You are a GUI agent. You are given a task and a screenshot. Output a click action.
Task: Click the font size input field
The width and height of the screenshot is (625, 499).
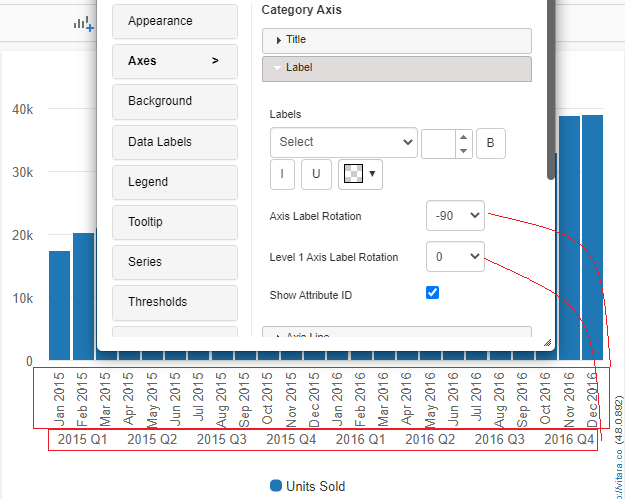pyautogui.click(x=439, y=143)
